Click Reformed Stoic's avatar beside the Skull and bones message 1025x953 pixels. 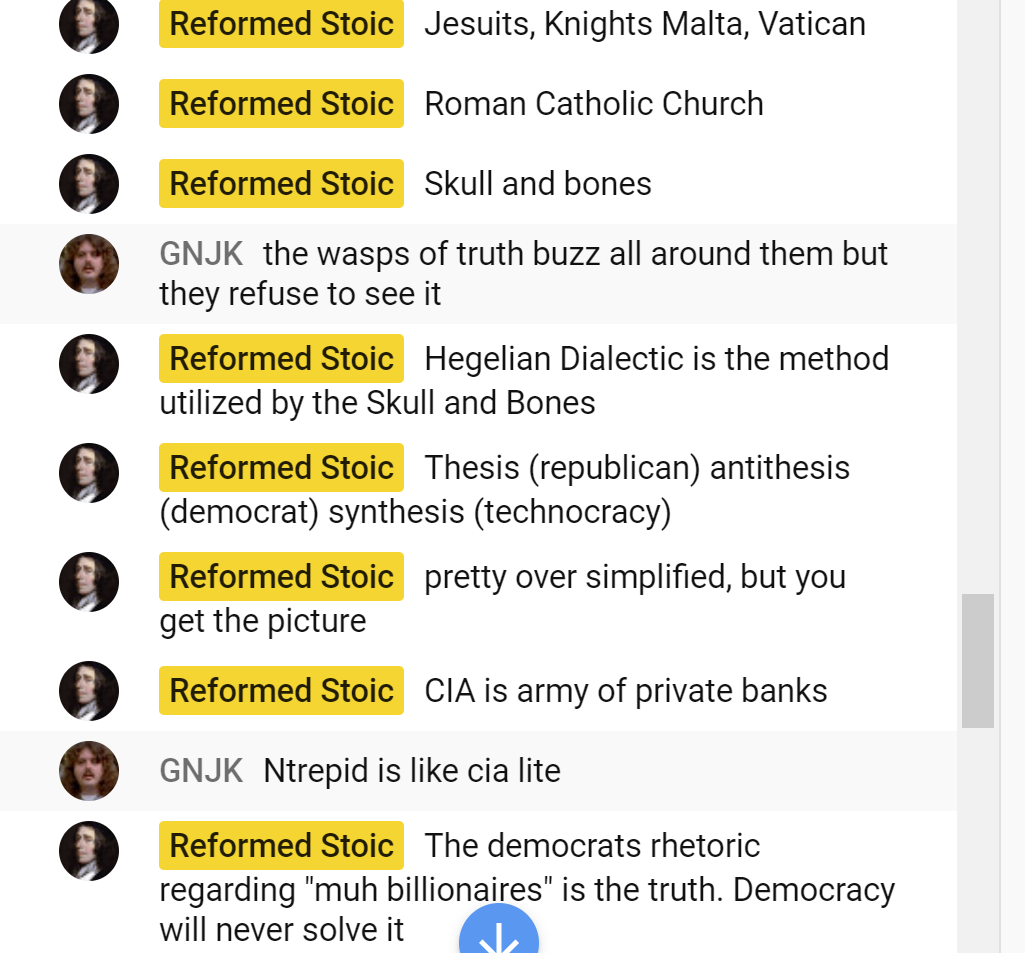coord(89,184)
